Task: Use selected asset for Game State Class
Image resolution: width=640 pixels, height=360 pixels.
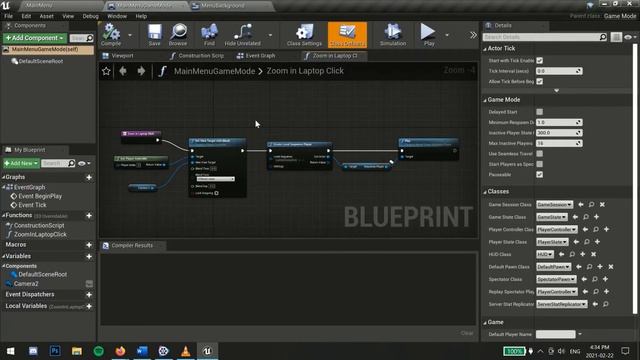Action: click(575, 217)
